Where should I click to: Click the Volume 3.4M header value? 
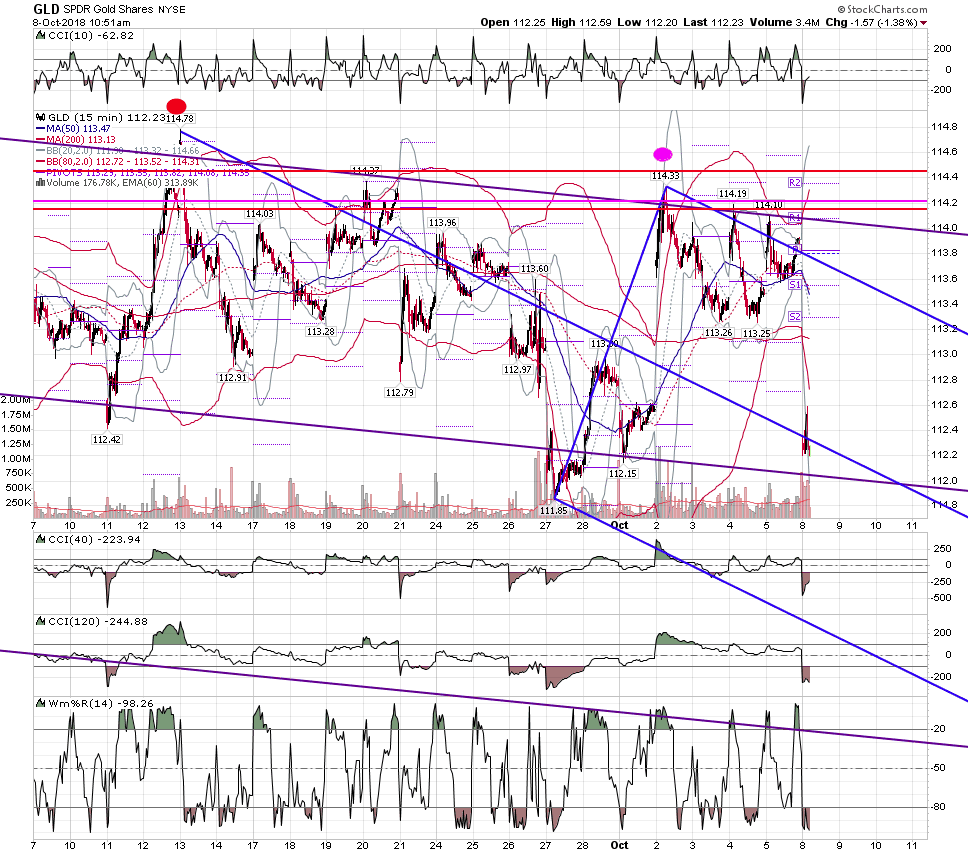pos(785,22)
